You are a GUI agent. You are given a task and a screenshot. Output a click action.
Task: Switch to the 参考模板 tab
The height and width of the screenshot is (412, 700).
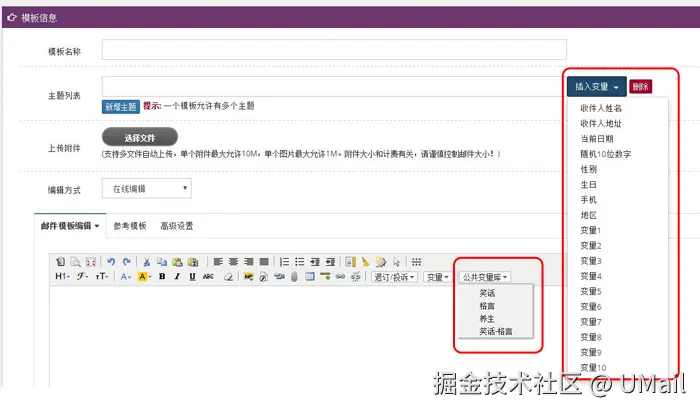click(130, 226)
